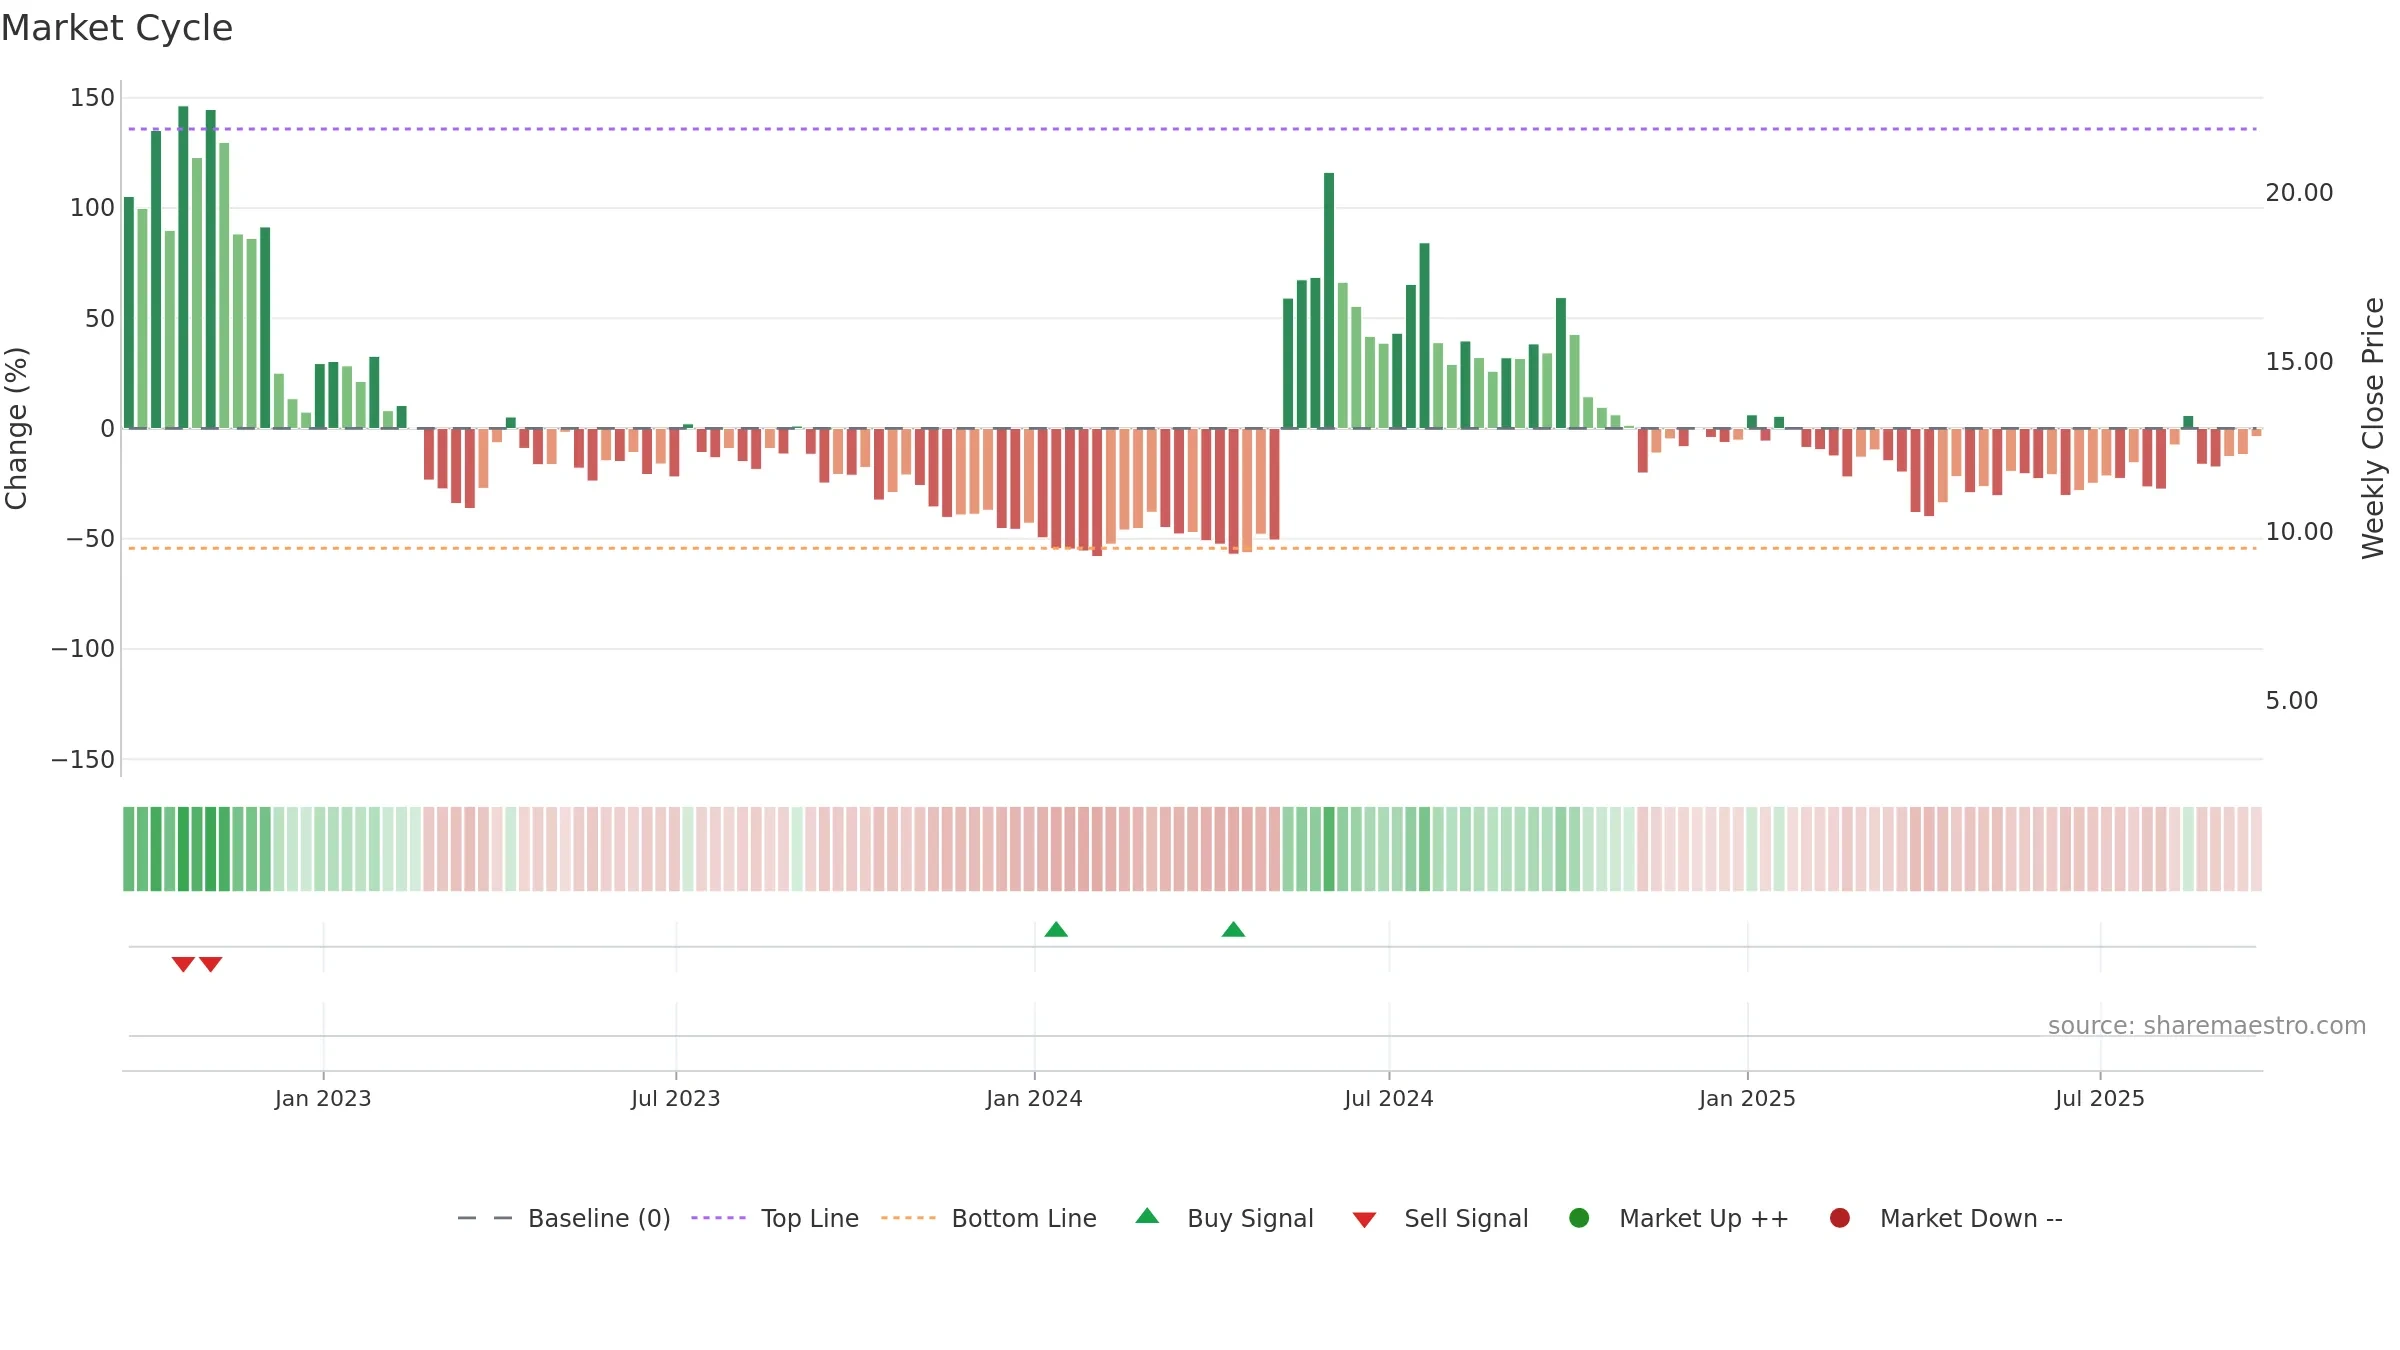Click the 5.00 price axis value
The image size is (2400, 1350).
click(x=2291, y=701)
